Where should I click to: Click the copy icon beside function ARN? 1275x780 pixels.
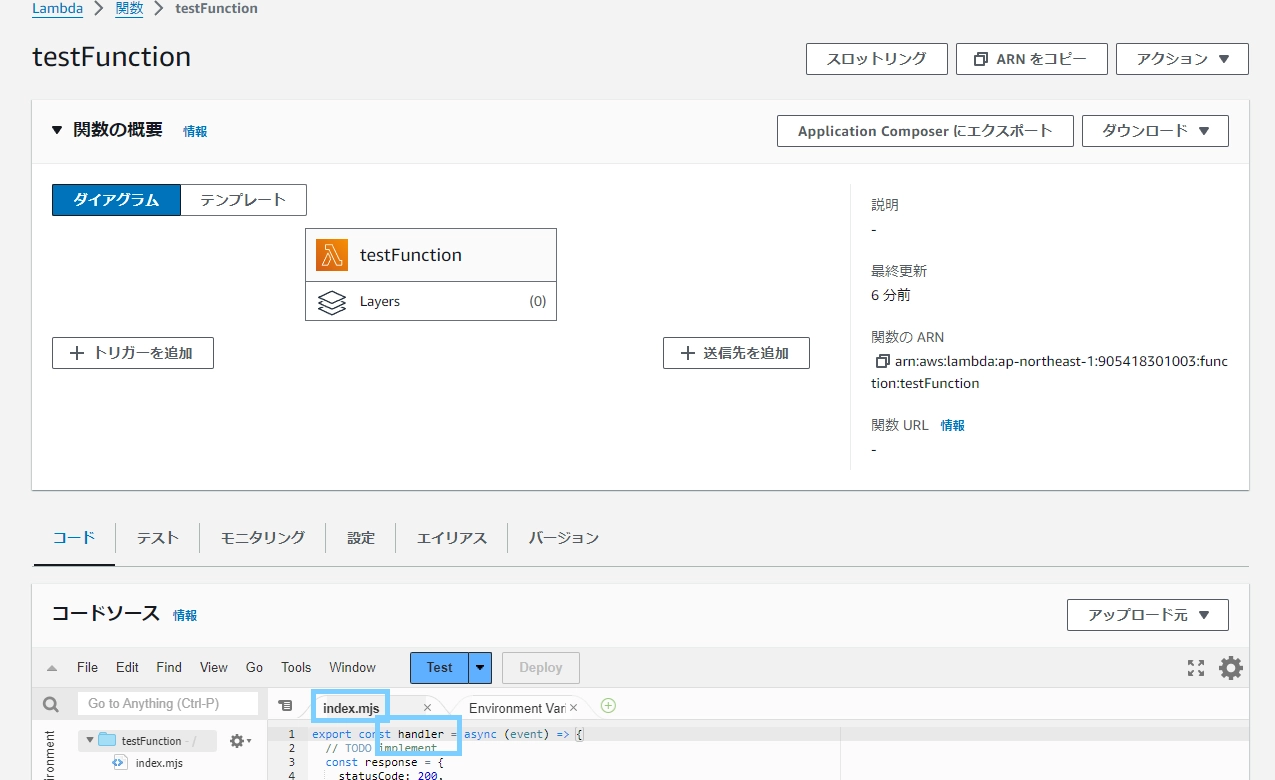click(882, 361)
